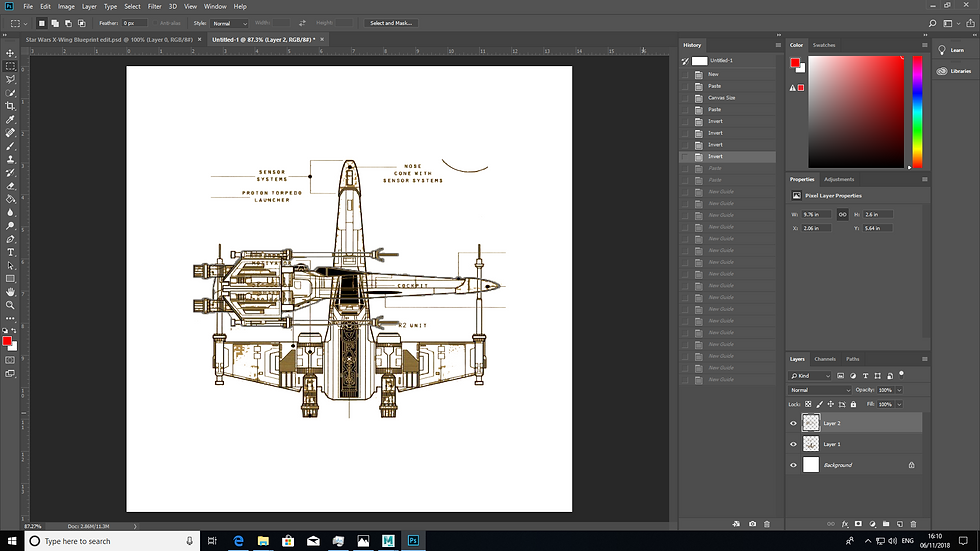Hide Layer 2 via its eye icon
Viewport: 980px width, 551px height.
[x=793, y=424]
